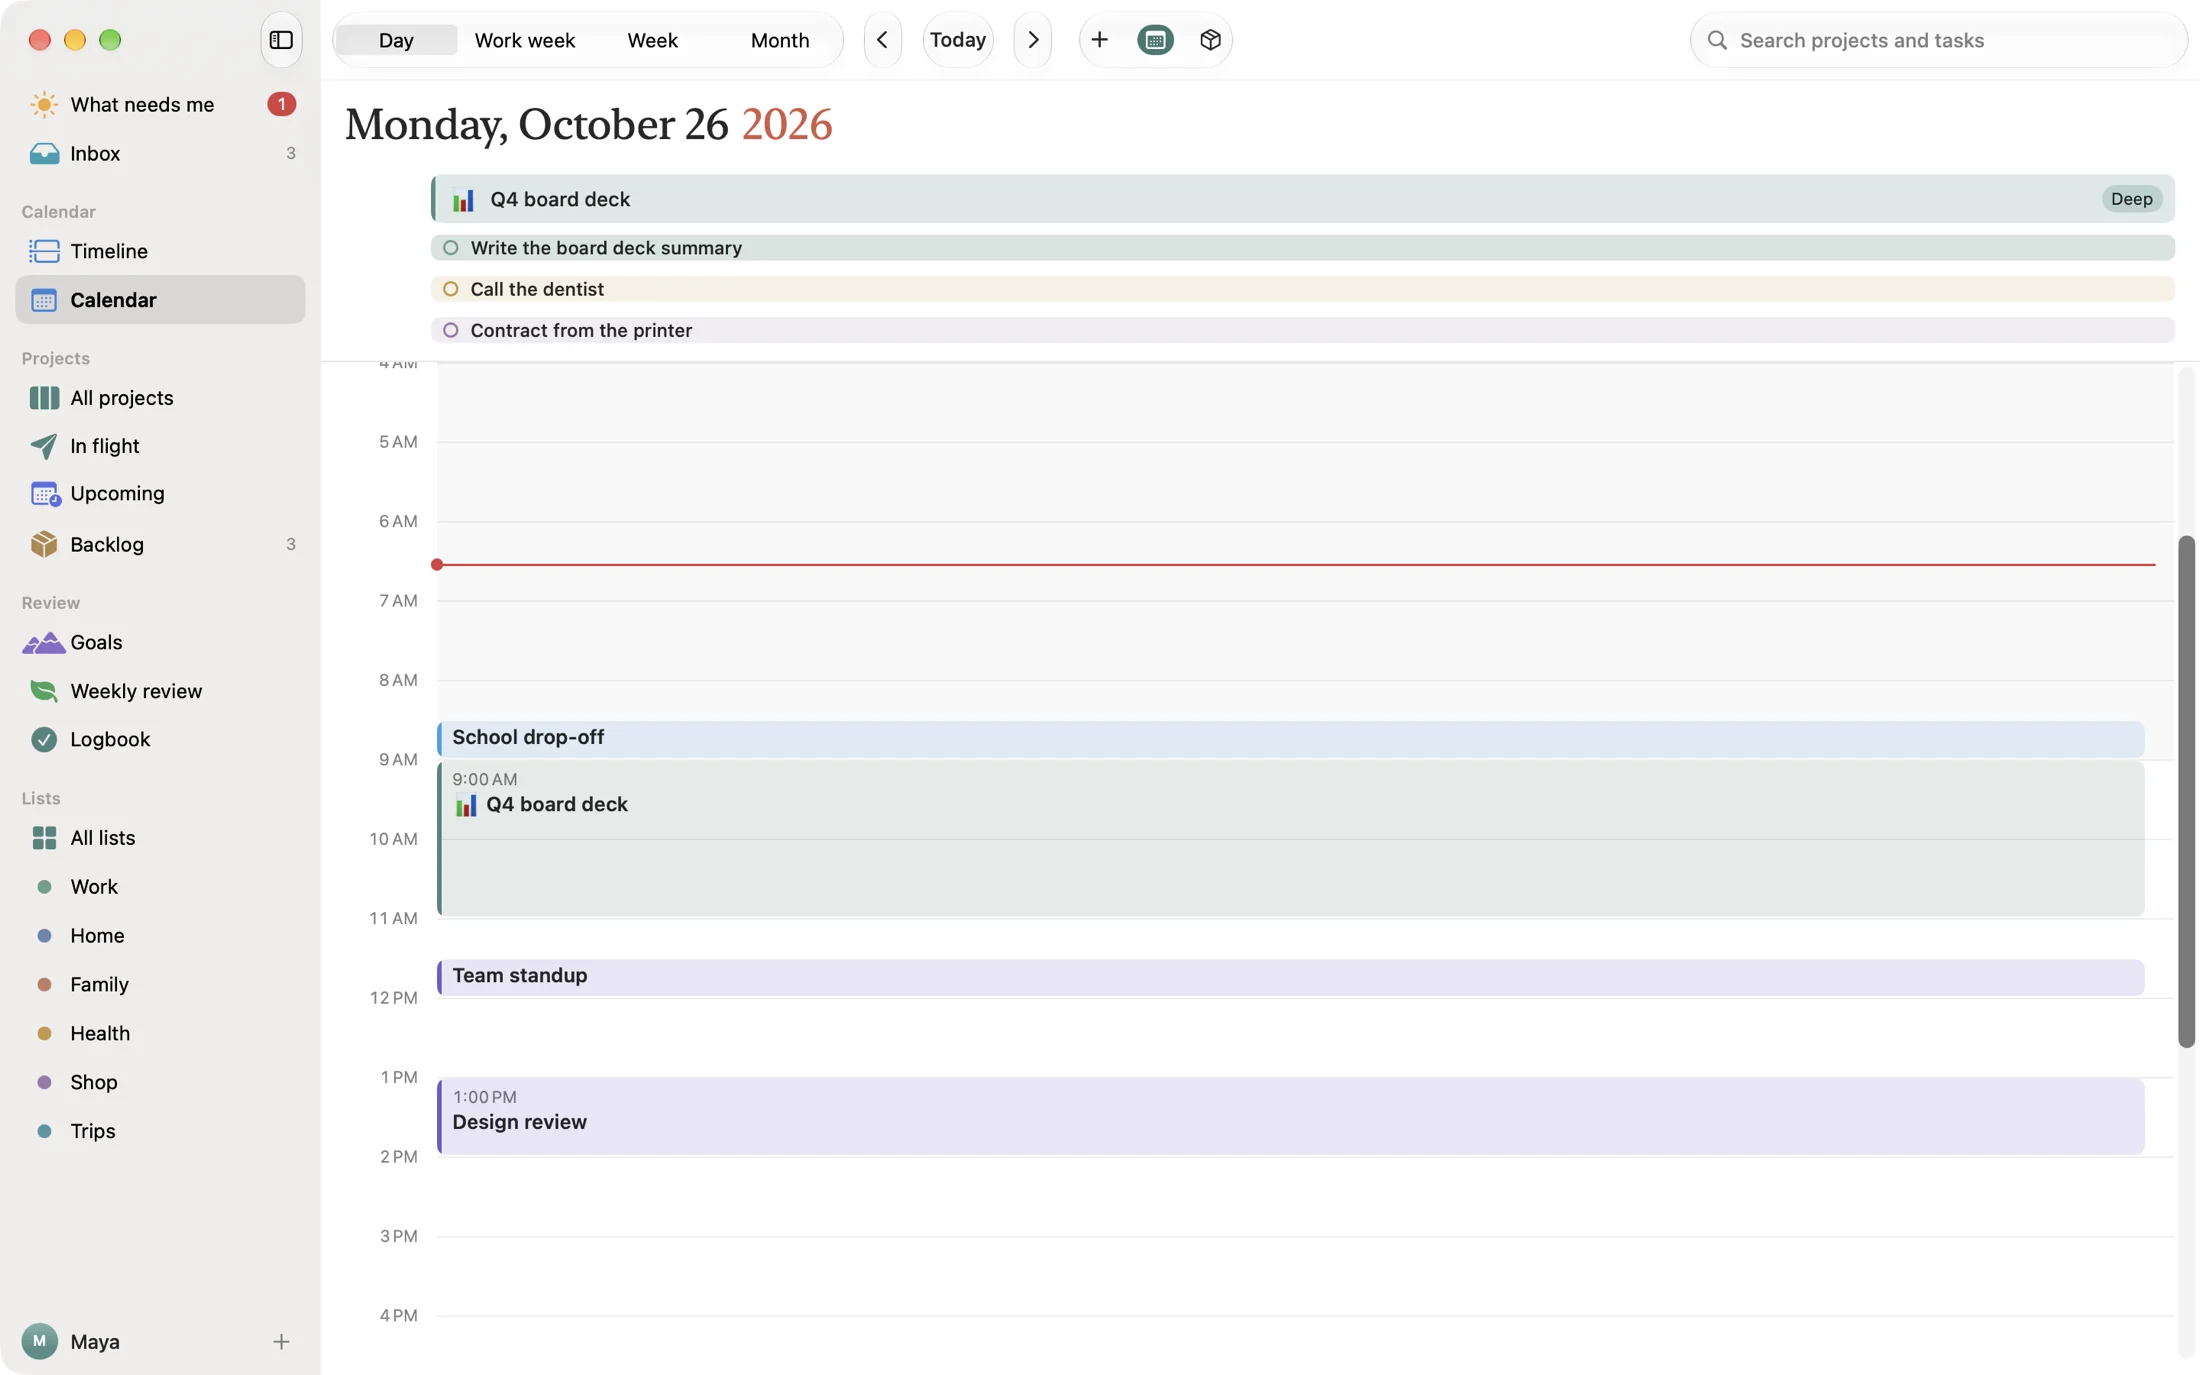The height and width of the screenshot is (1375, 2200).
Task: Open the Backlog box icon
Action: 43,544
